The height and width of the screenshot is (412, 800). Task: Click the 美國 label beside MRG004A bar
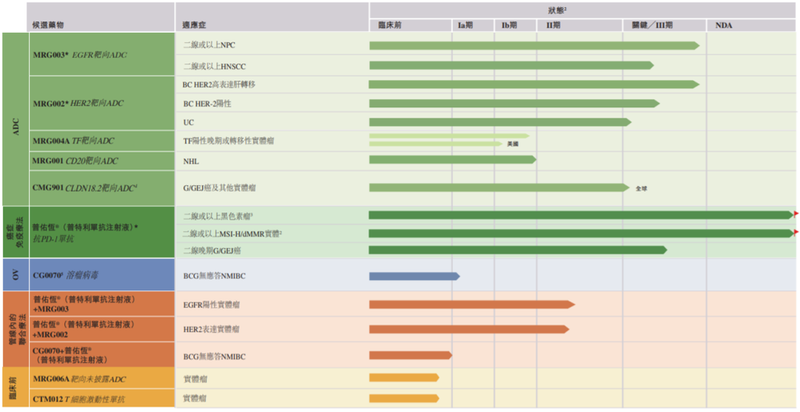[513, 145]
